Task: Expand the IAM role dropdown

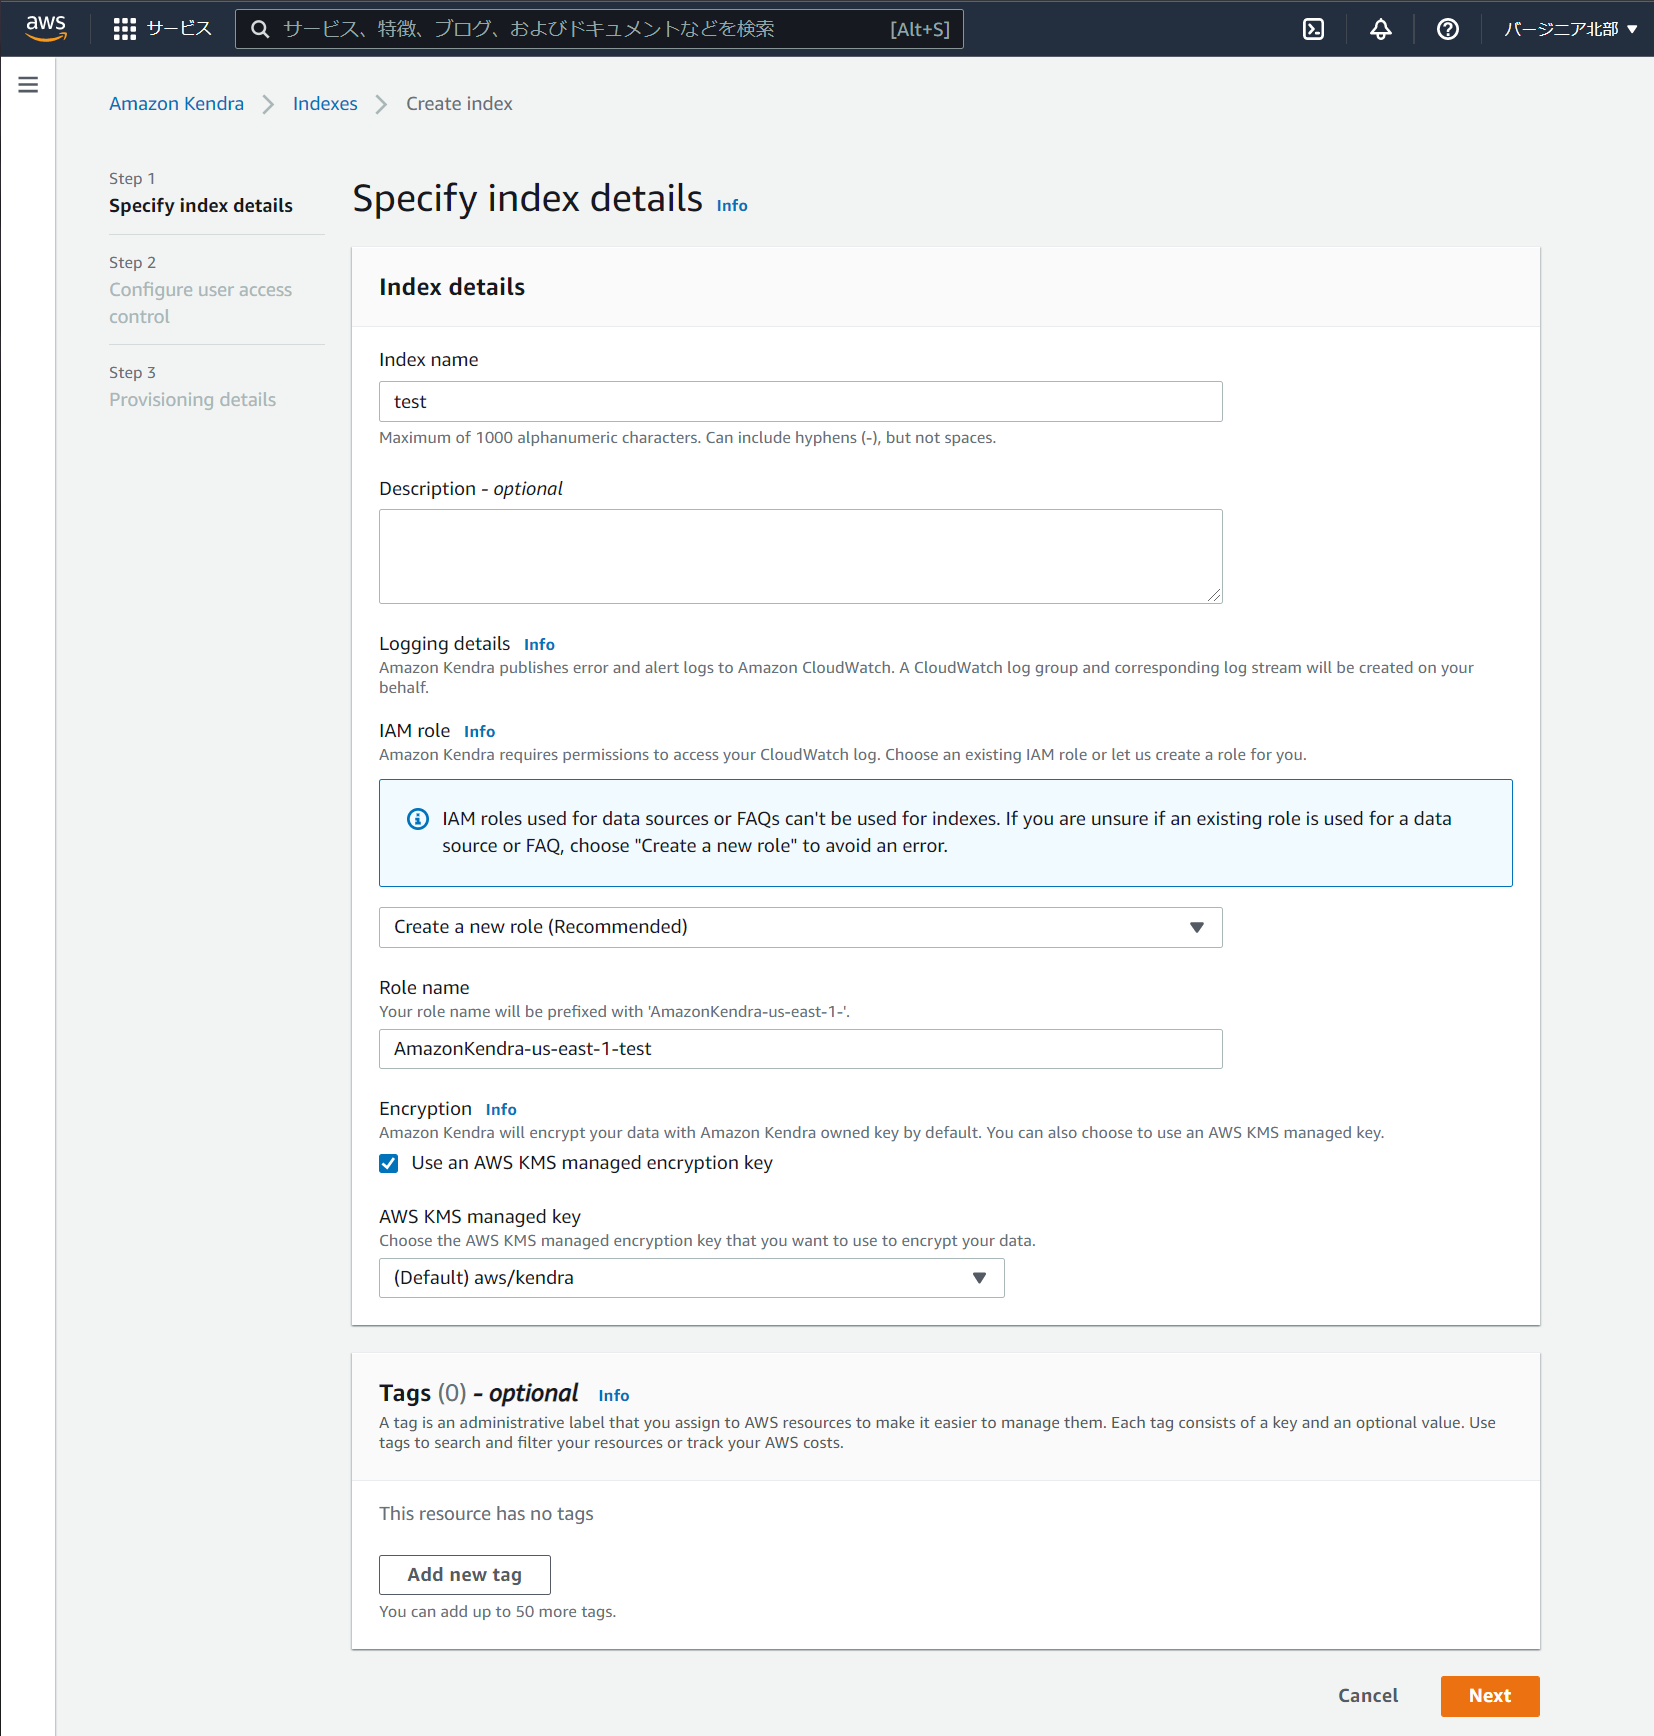Action: click(800, 927)
